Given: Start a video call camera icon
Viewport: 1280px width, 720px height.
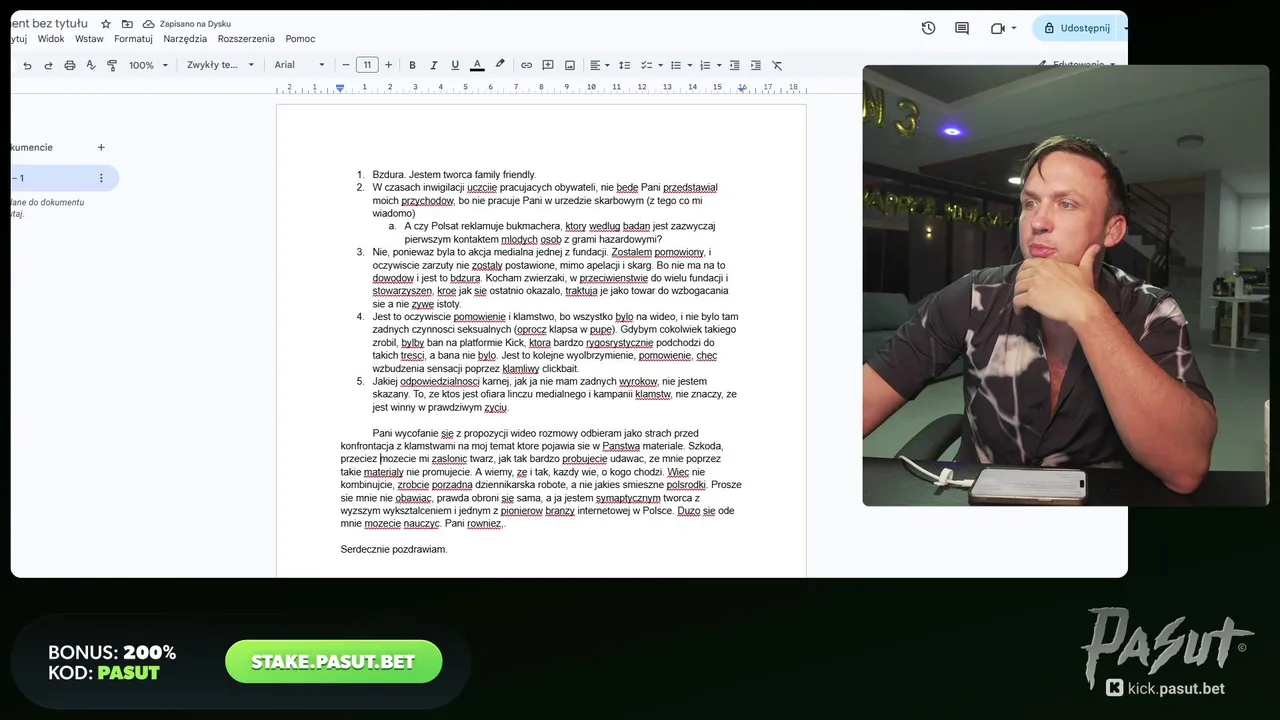Looking at the screenshot, I should [x=997, y=28].
